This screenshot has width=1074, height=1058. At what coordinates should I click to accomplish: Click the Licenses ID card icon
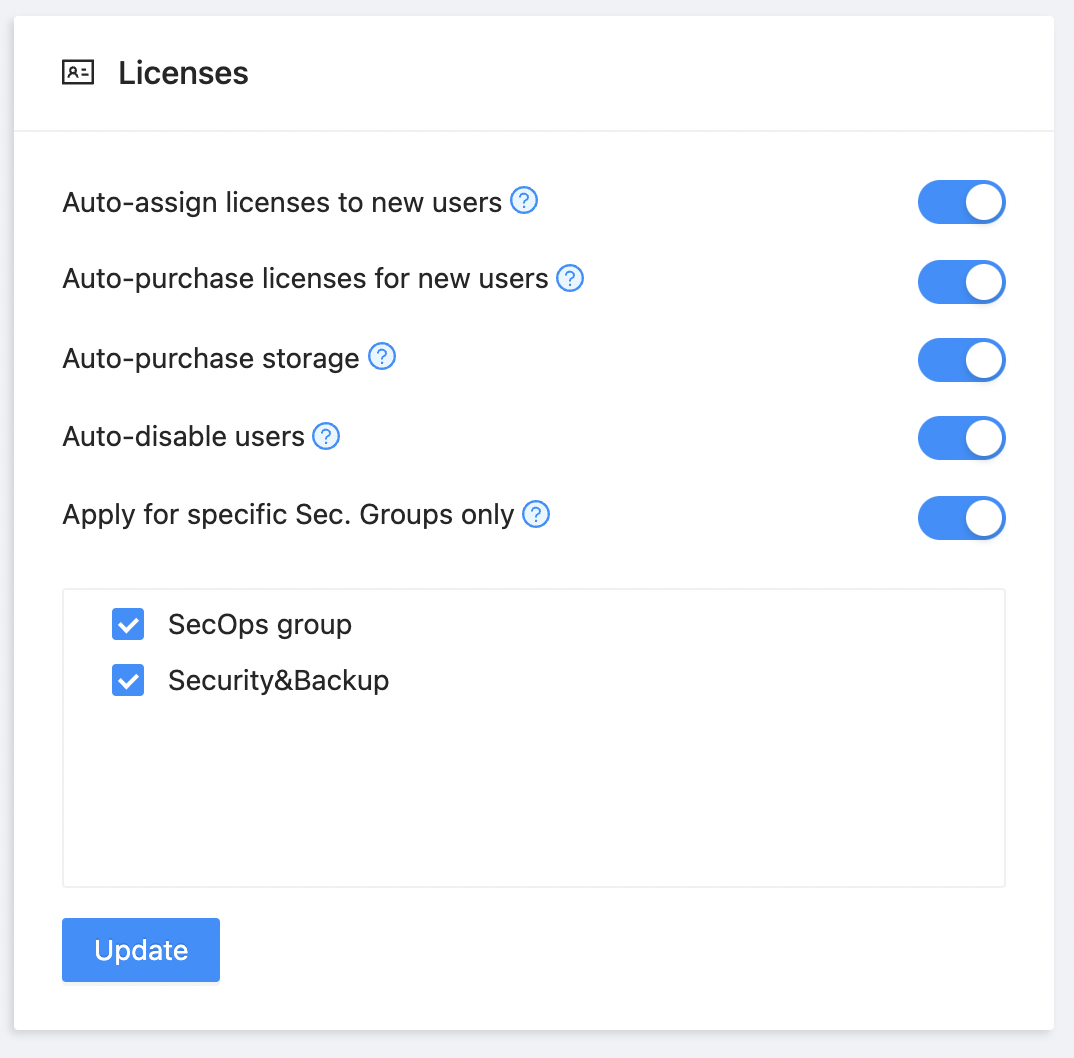tap(78, 73)
